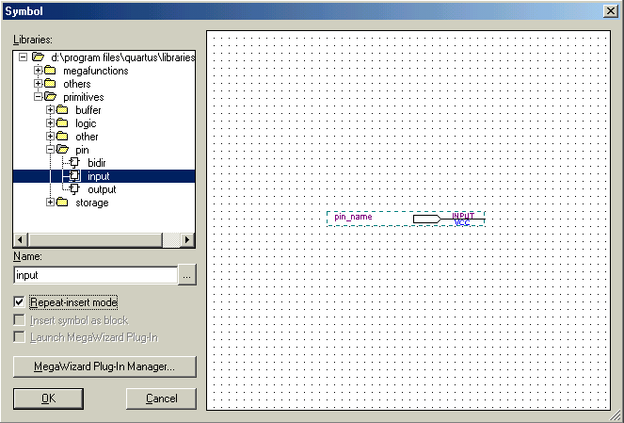
Task: Click the others folder icon
Action: point(50,84)
